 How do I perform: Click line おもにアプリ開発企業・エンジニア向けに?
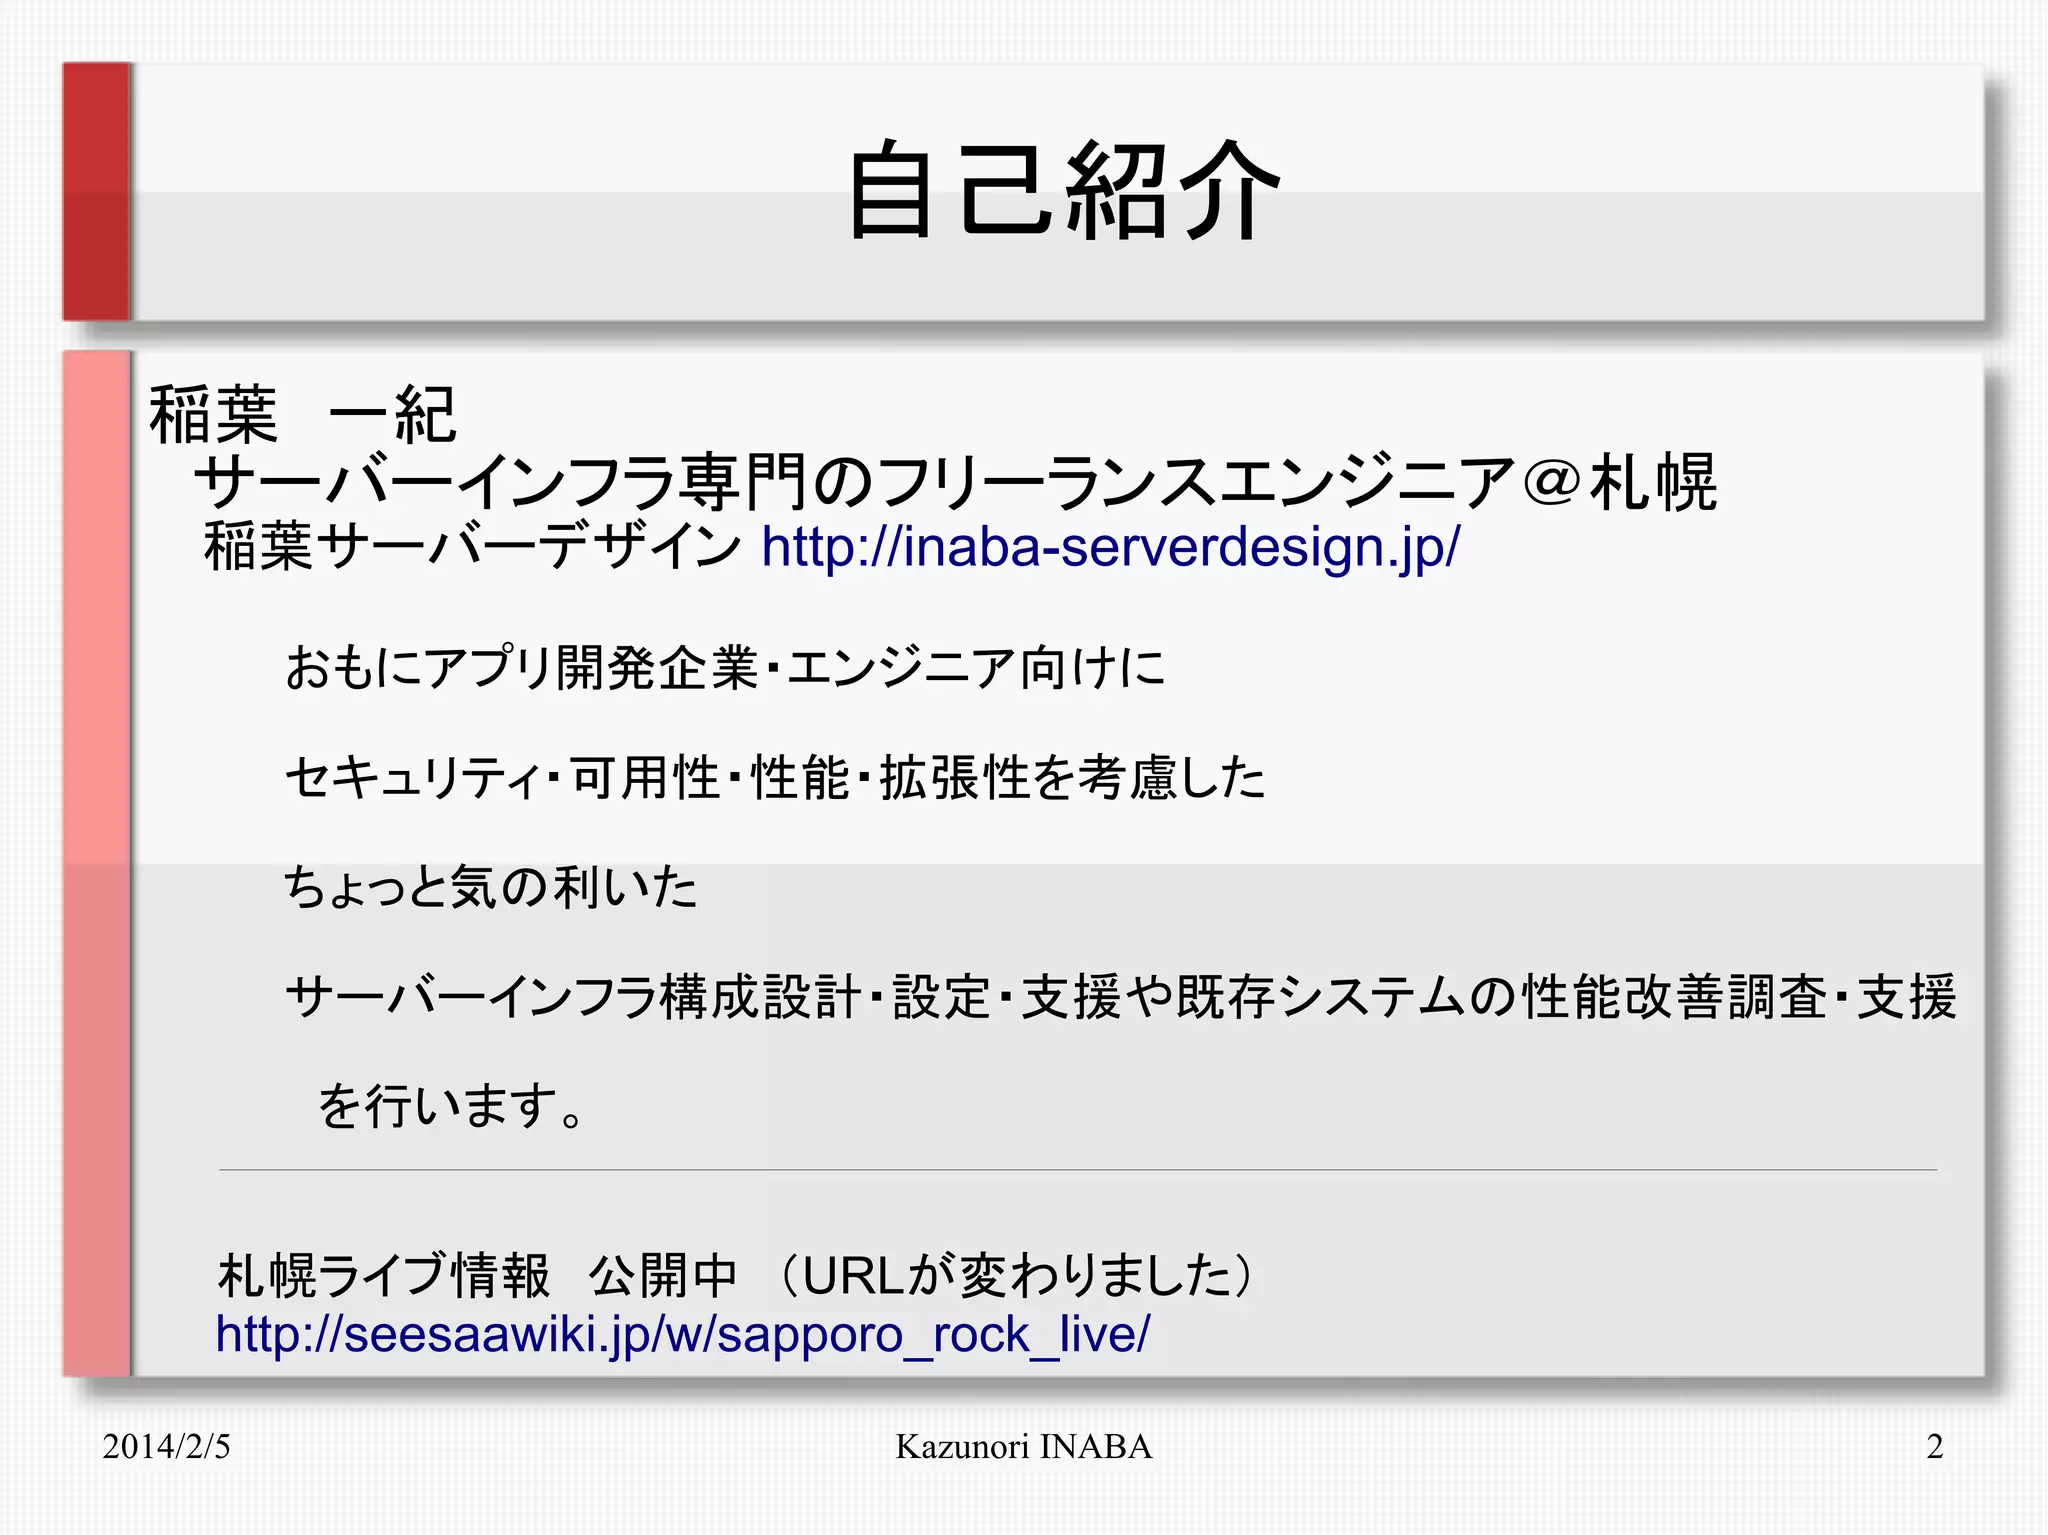coord(725,667)
